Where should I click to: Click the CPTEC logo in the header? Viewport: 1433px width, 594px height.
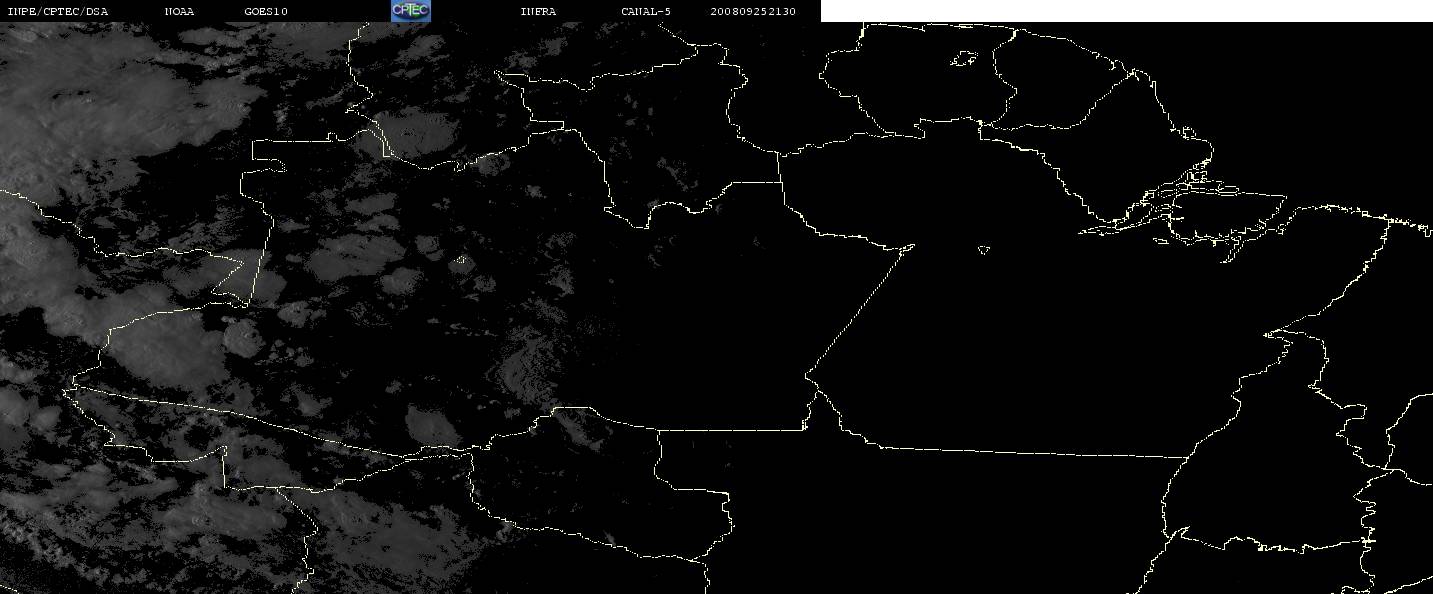pyautogui.click(x=410, y=11)
